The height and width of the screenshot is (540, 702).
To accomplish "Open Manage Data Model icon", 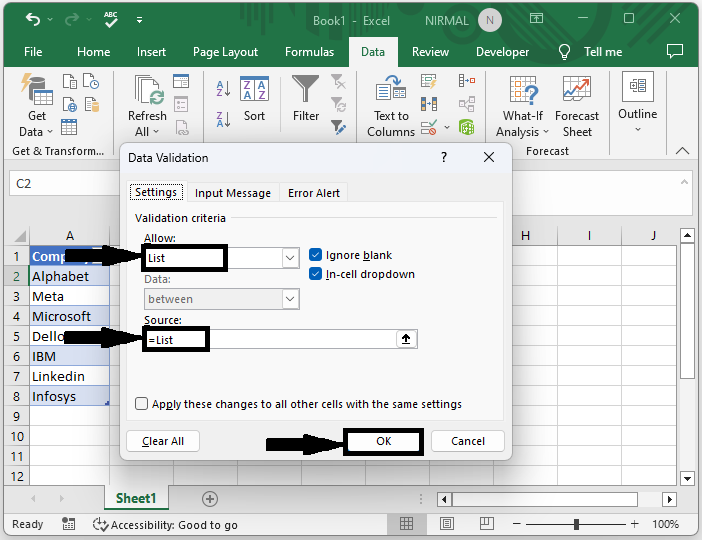I will coord(467,128).
